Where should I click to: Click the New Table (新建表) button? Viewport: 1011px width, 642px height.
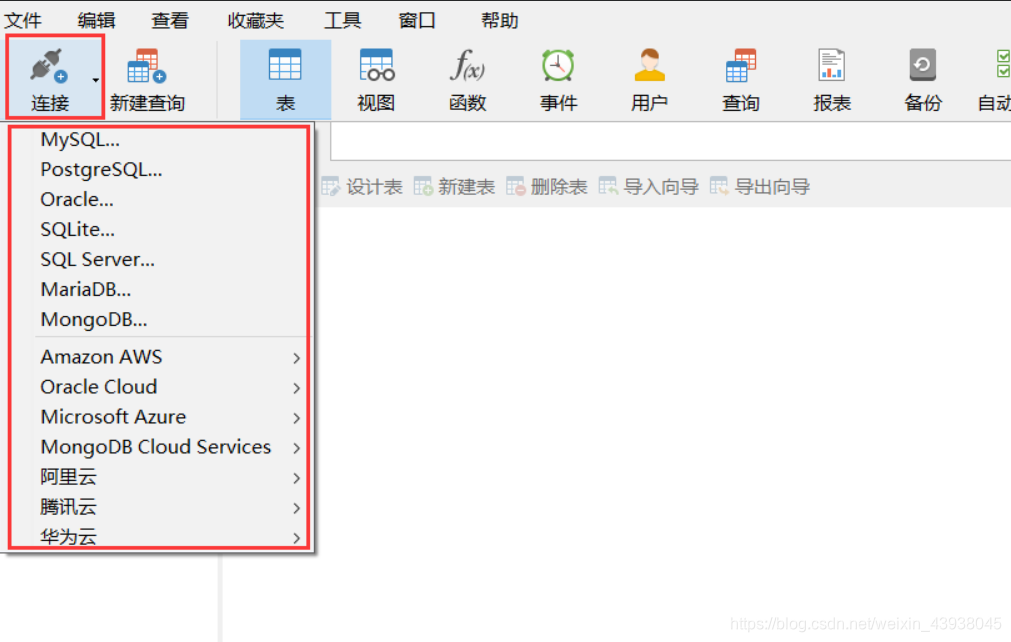coord(454,187)
